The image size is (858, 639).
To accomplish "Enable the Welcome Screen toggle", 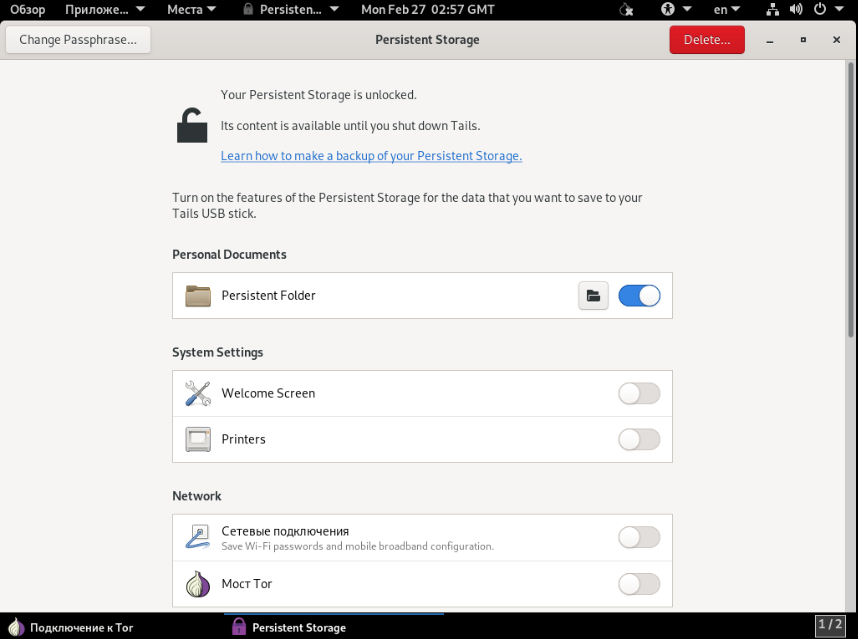I will [639, 394].
